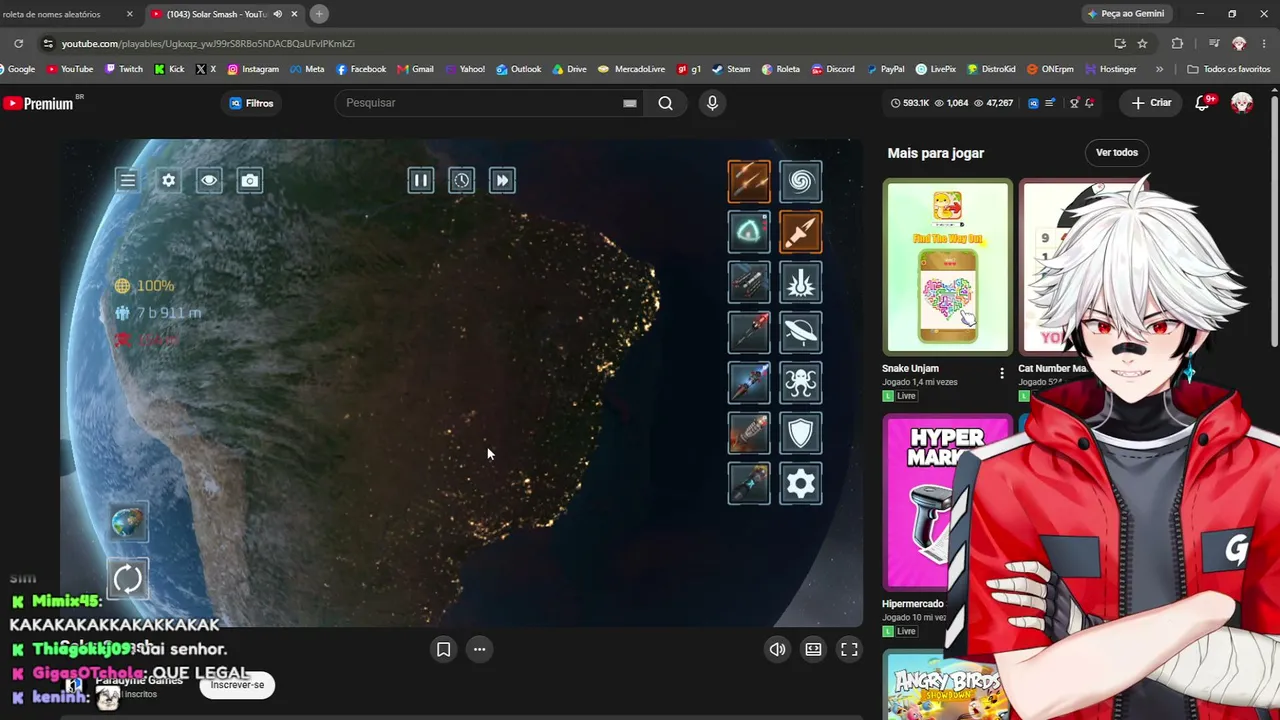Open the Gmail bookmark
The width and height of the screenshot is (1280, 720).
pos(415,69)
